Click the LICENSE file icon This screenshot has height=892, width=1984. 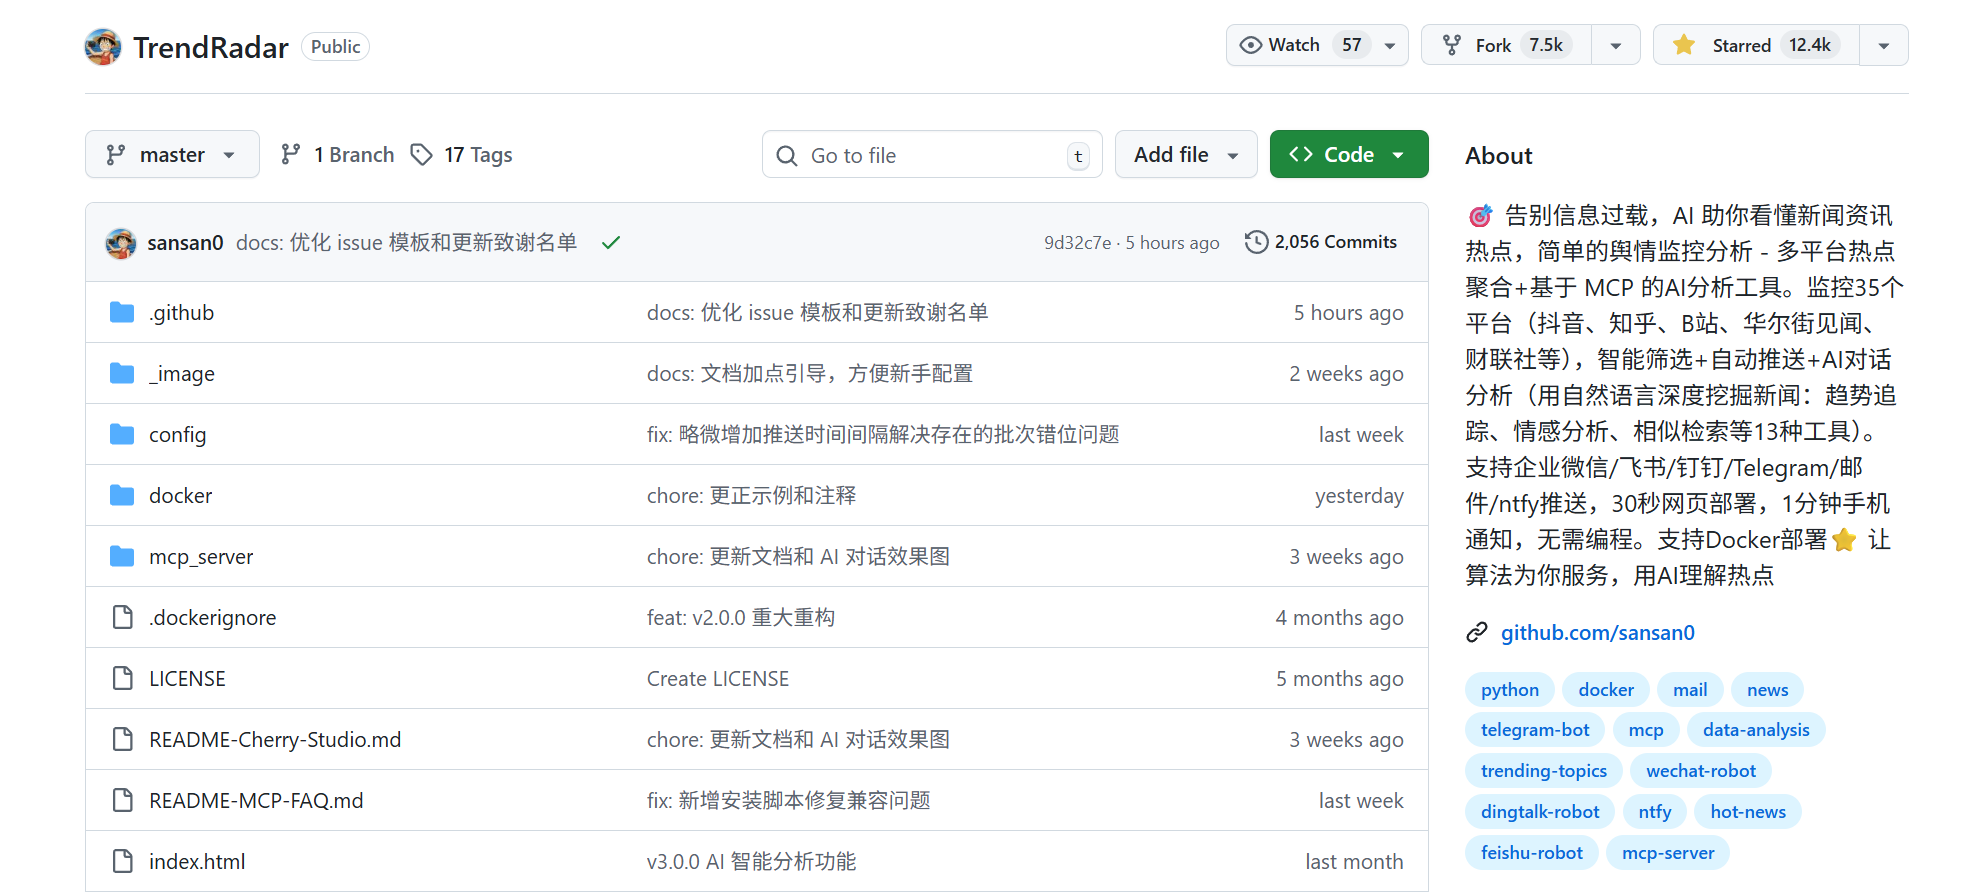point(122,679)
